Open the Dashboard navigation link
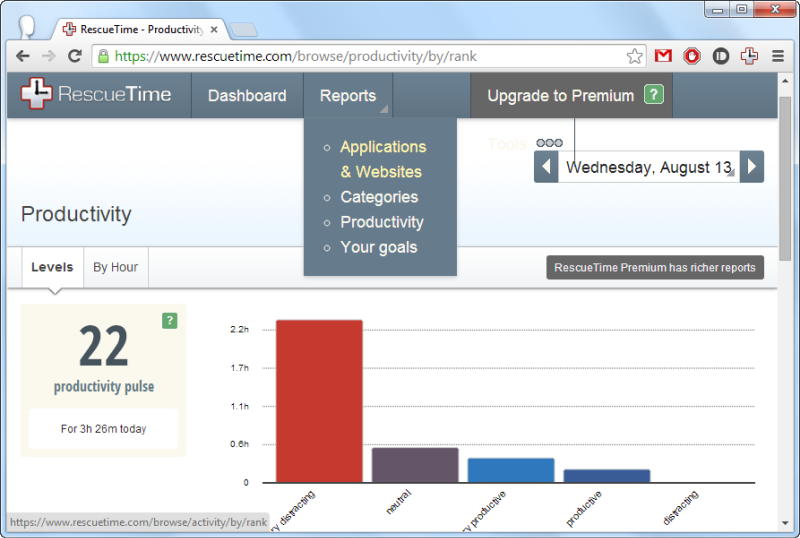800x538 pixels. click(247, 95)
